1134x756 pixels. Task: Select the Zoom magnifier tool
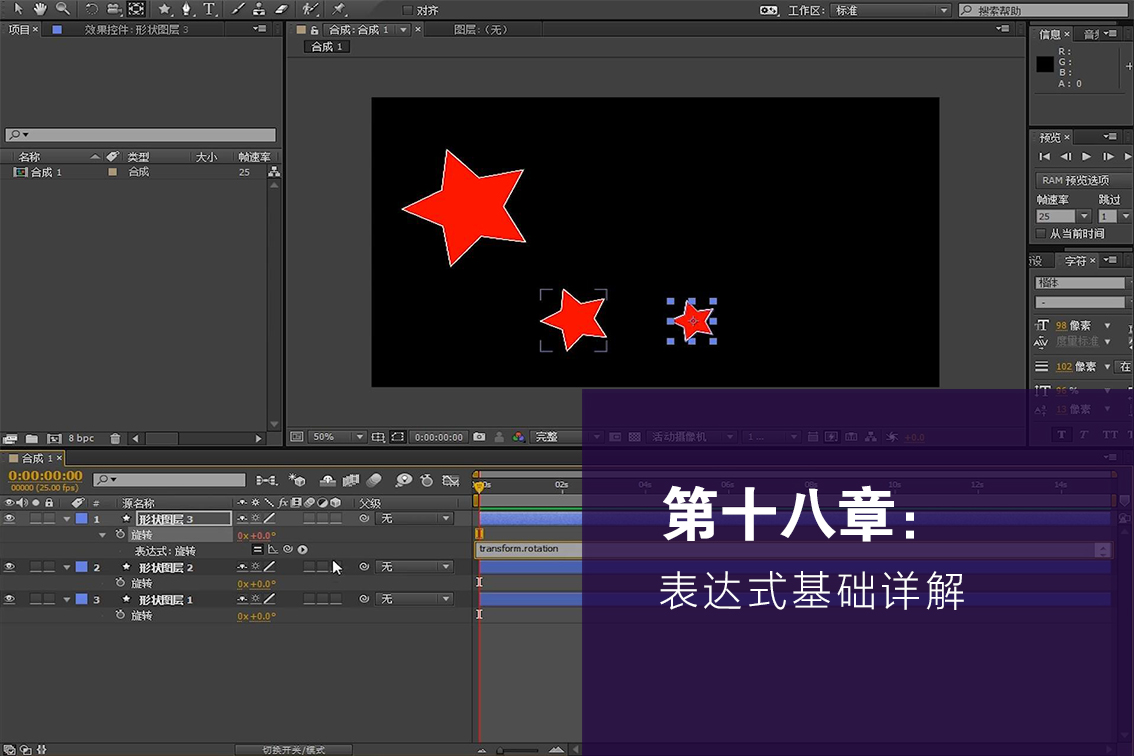pyautogui.click(x=62, y=9)
